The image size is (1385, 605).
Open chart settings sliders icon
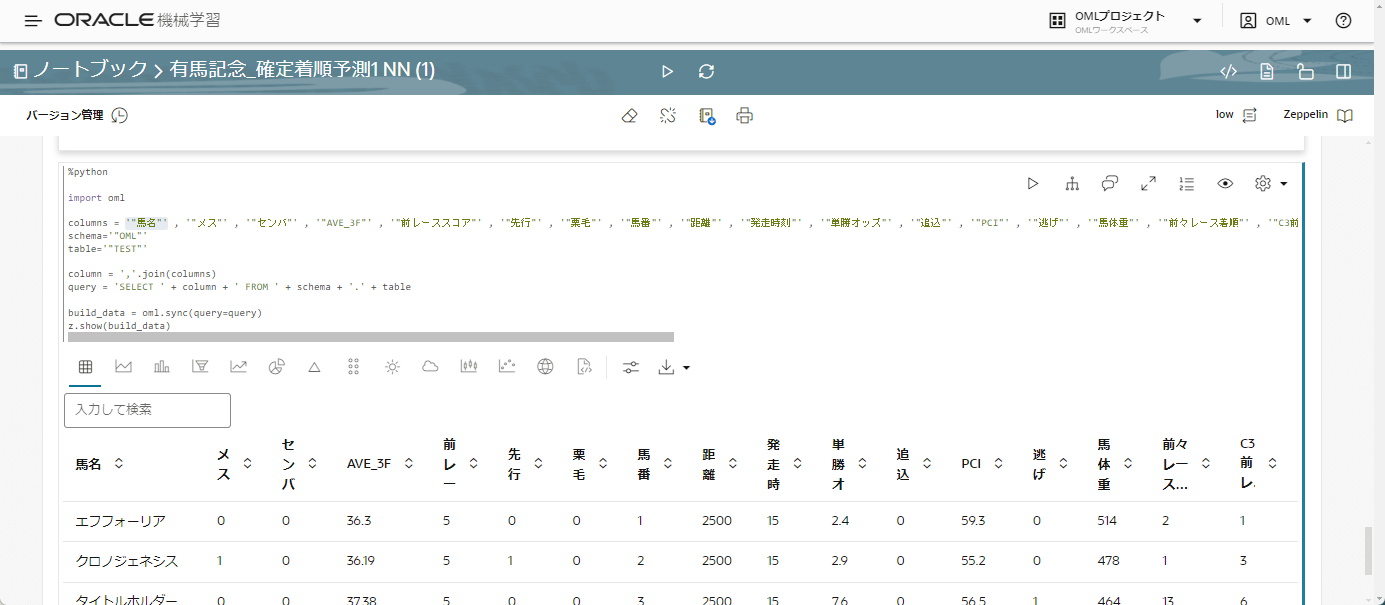pyautogui.click(x=630, y=367)
